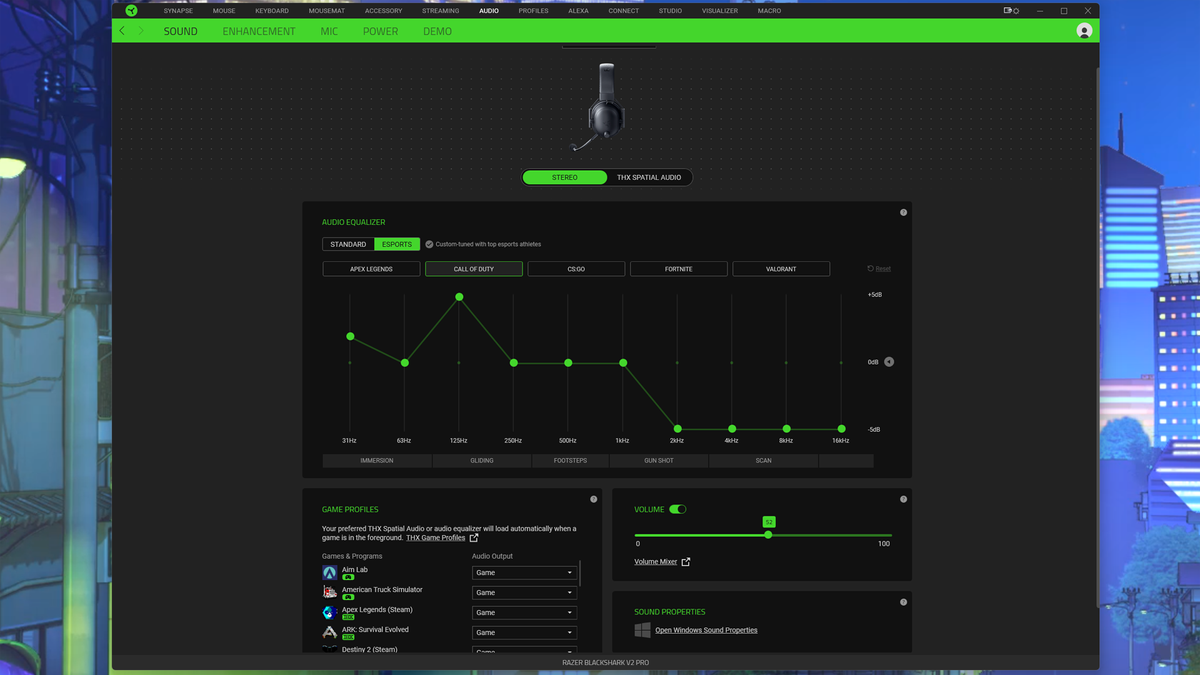Switch to the Streaming tab

tap(440, 10)
